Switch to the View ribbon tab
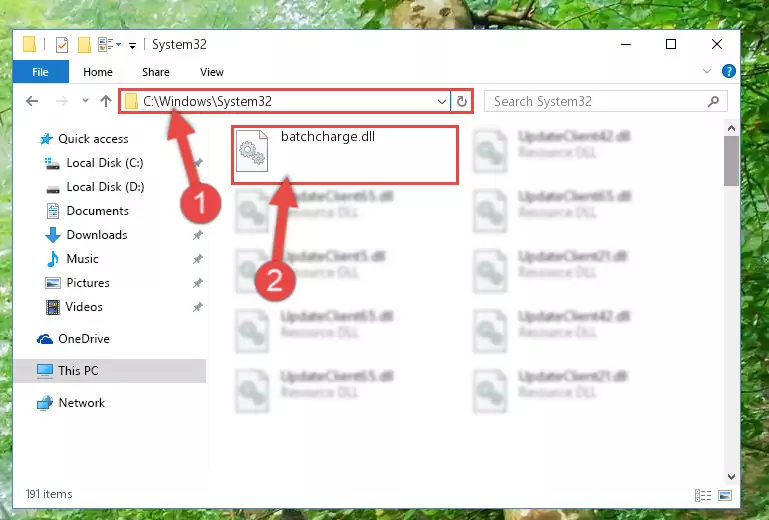 (211, 72)
